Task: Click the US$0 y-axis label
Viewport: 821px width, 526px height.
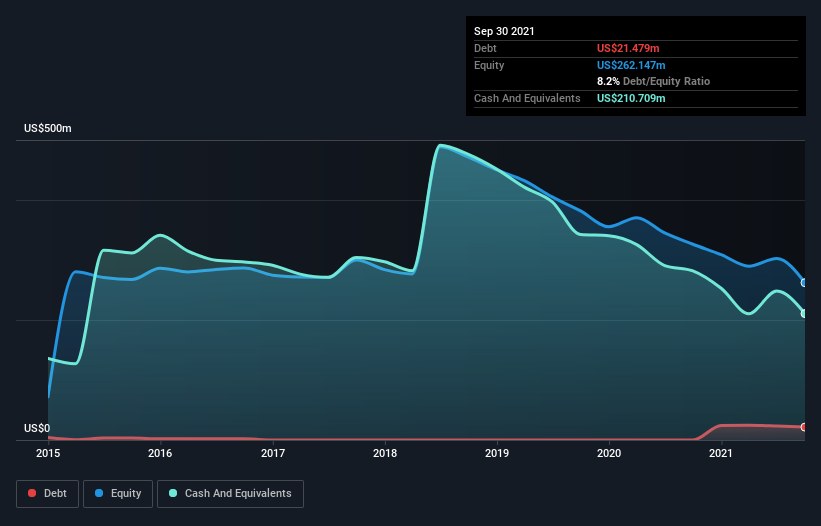Action: coord(37,428)
